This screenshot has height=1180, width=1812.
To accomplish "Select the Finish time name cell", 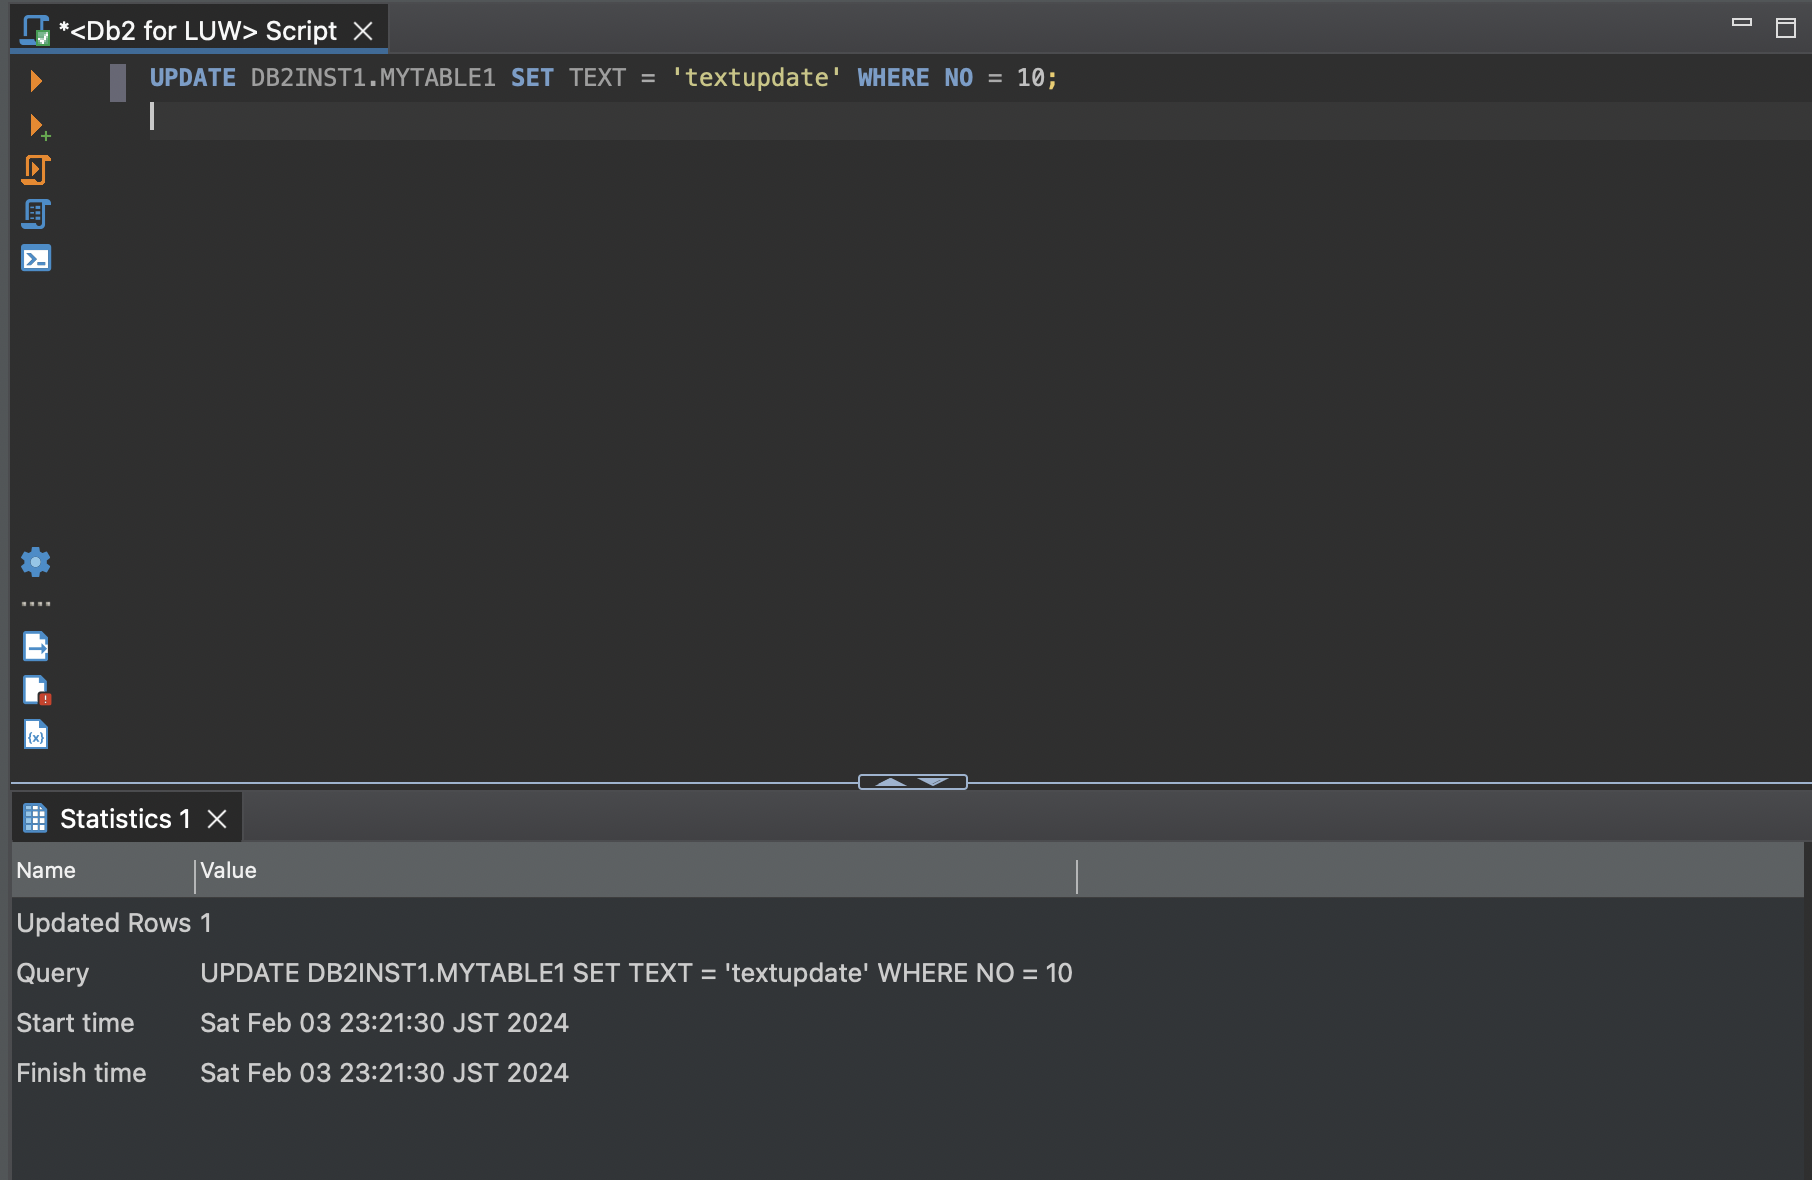I will tap(81, 1073).
